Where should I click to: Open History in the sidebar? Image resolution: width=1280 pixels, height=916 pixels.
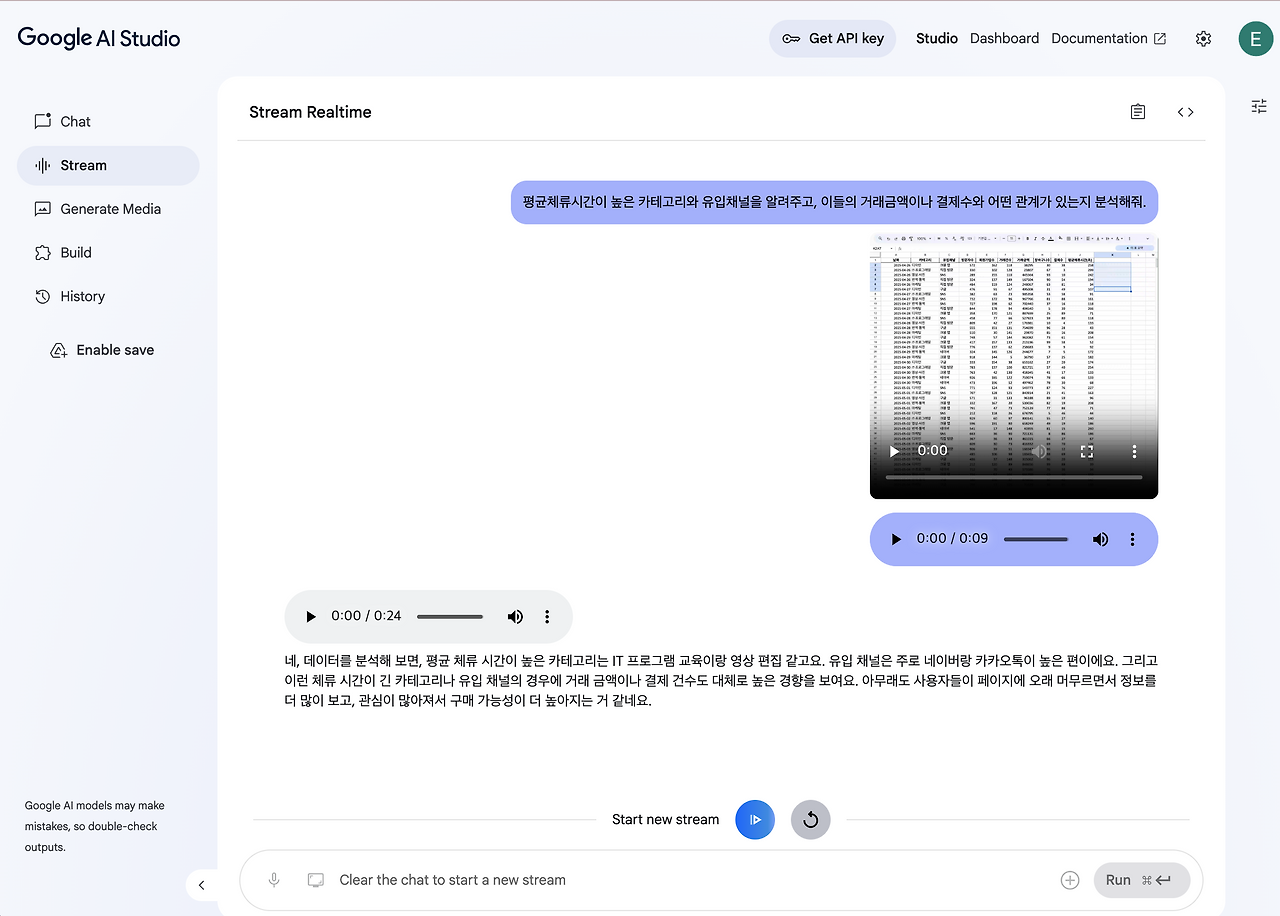[108, 297]
